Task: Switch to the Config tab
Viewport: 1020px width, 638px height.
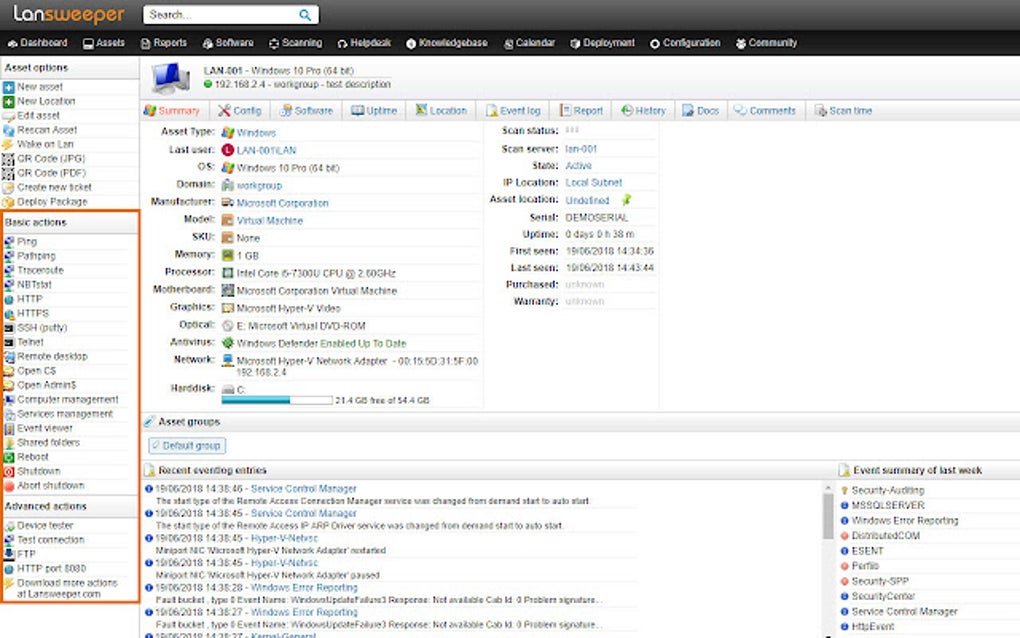Action: coord(243,110)
